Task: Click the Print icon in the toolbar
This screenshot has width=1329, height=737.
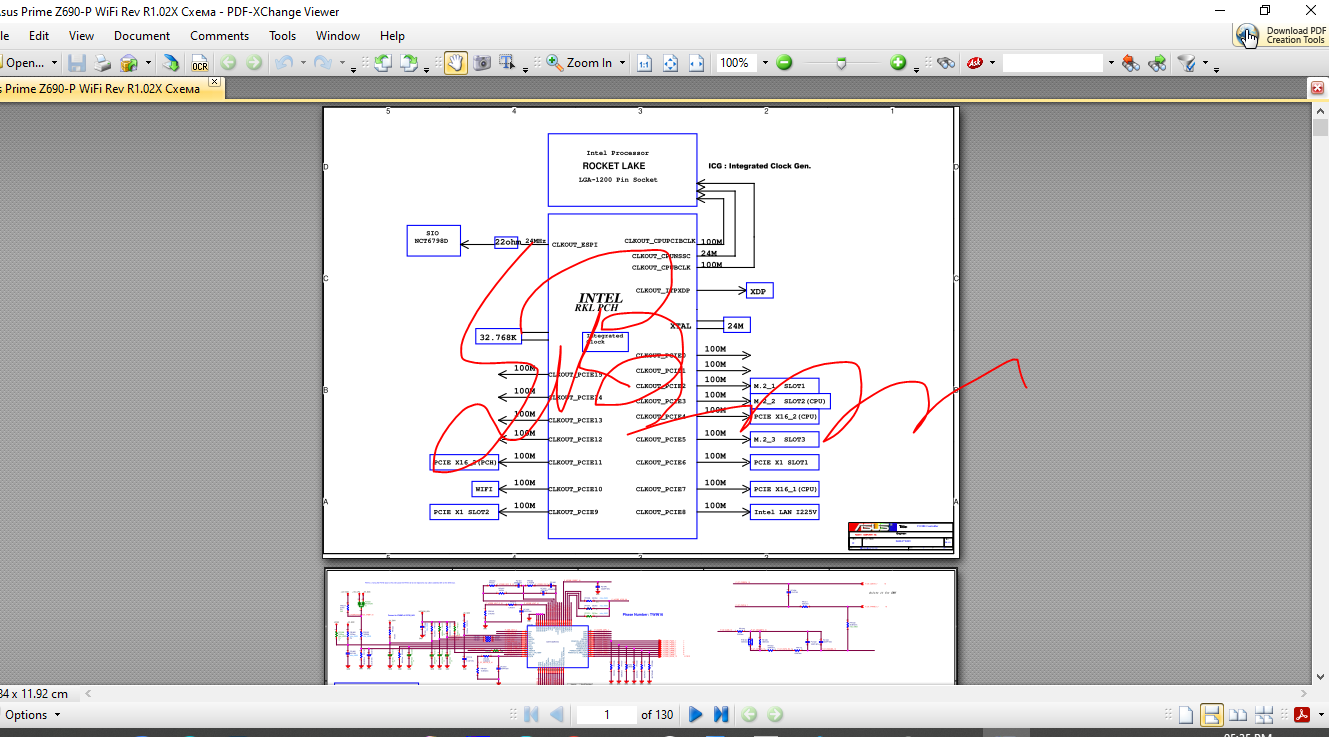Action: click(102, 63)
